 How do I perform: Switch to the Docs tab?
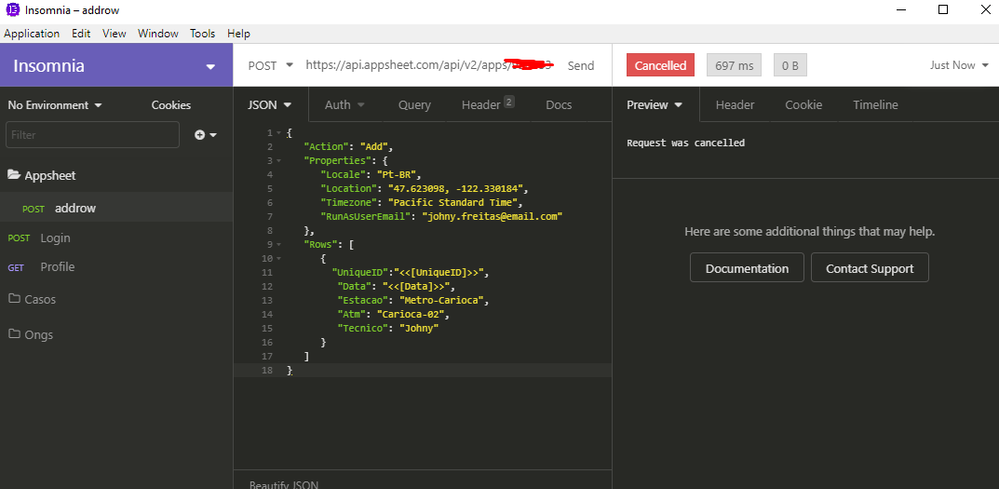[x=559, y=105]
